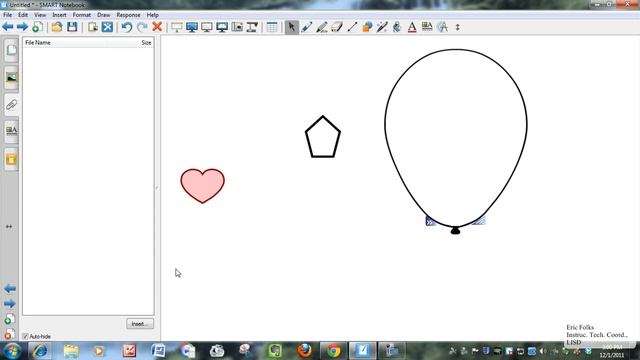The width and height of the screenshot is (640, 360).
Task: Click the document camera icon
Action: [x=252, y=27]
